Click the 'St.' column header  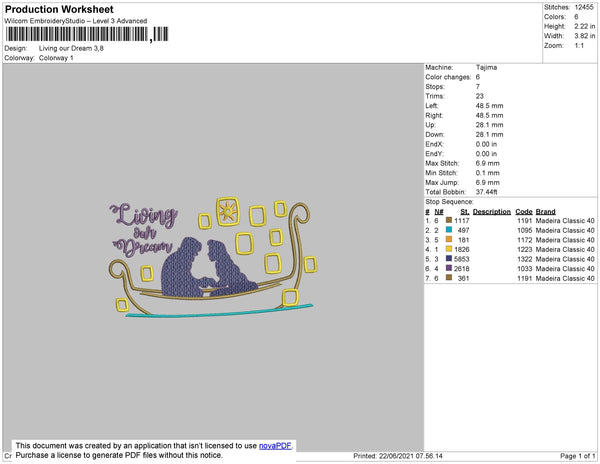[465, 212]
